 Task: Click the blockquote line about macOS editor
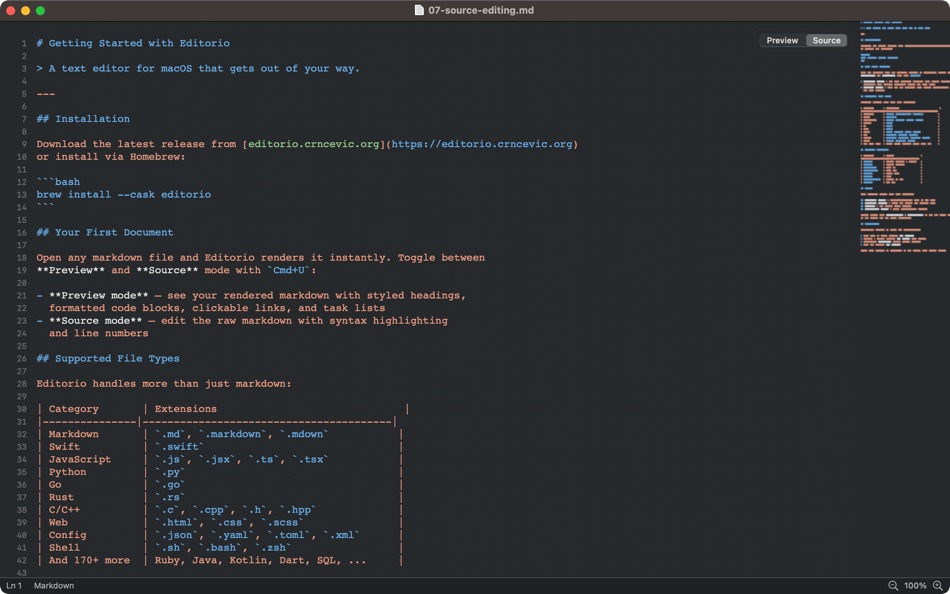click(198, 68)
